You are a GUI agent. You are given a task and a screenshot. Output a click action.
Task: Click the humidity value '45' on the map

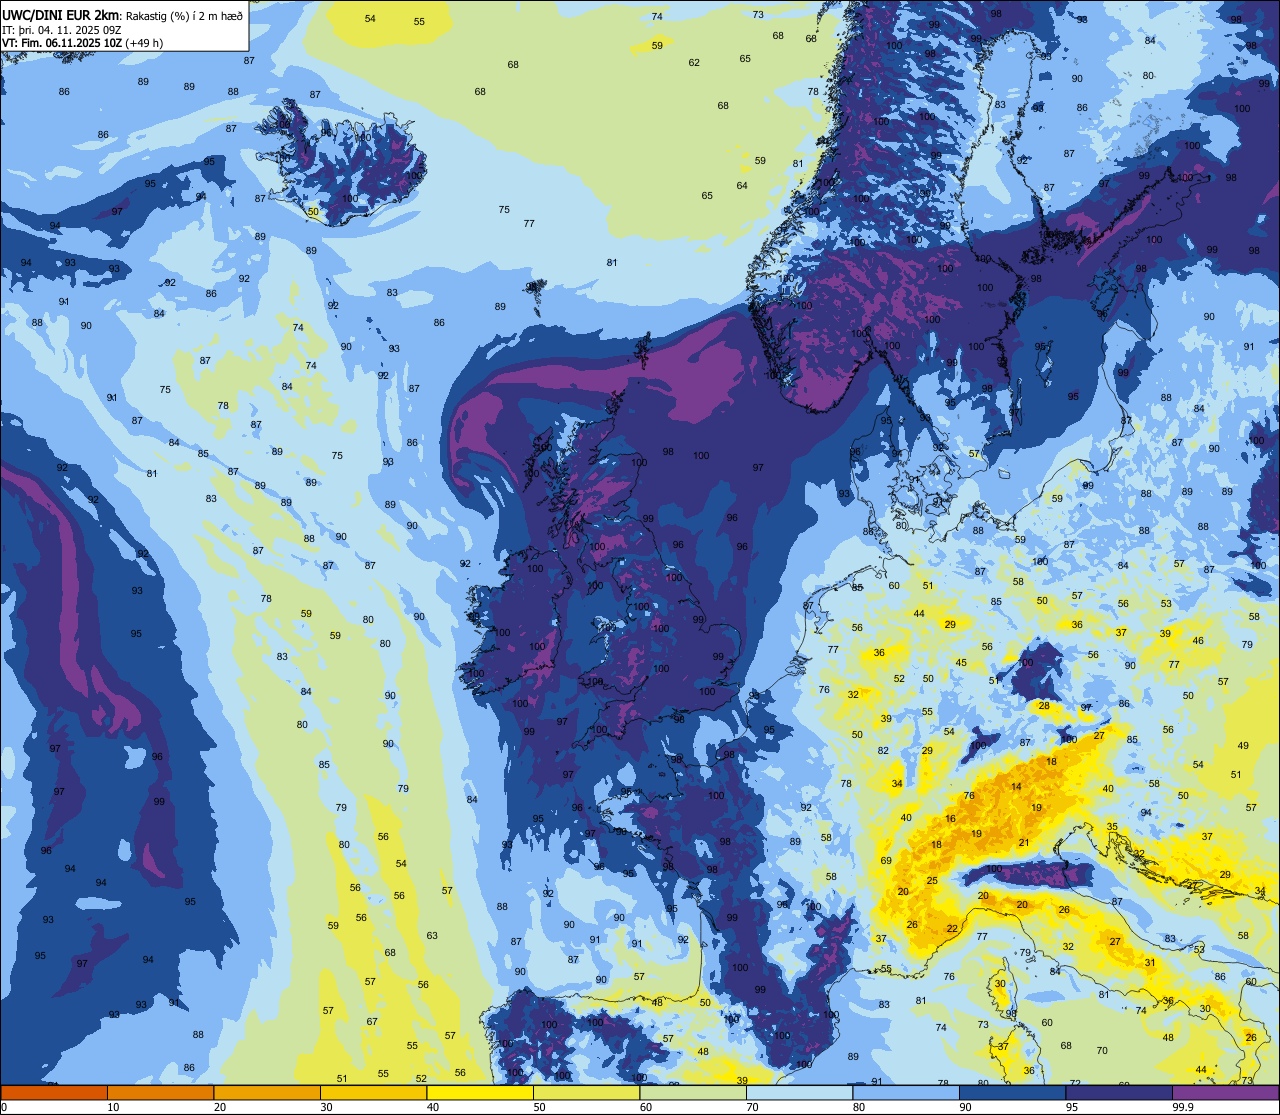click(961, 663)
